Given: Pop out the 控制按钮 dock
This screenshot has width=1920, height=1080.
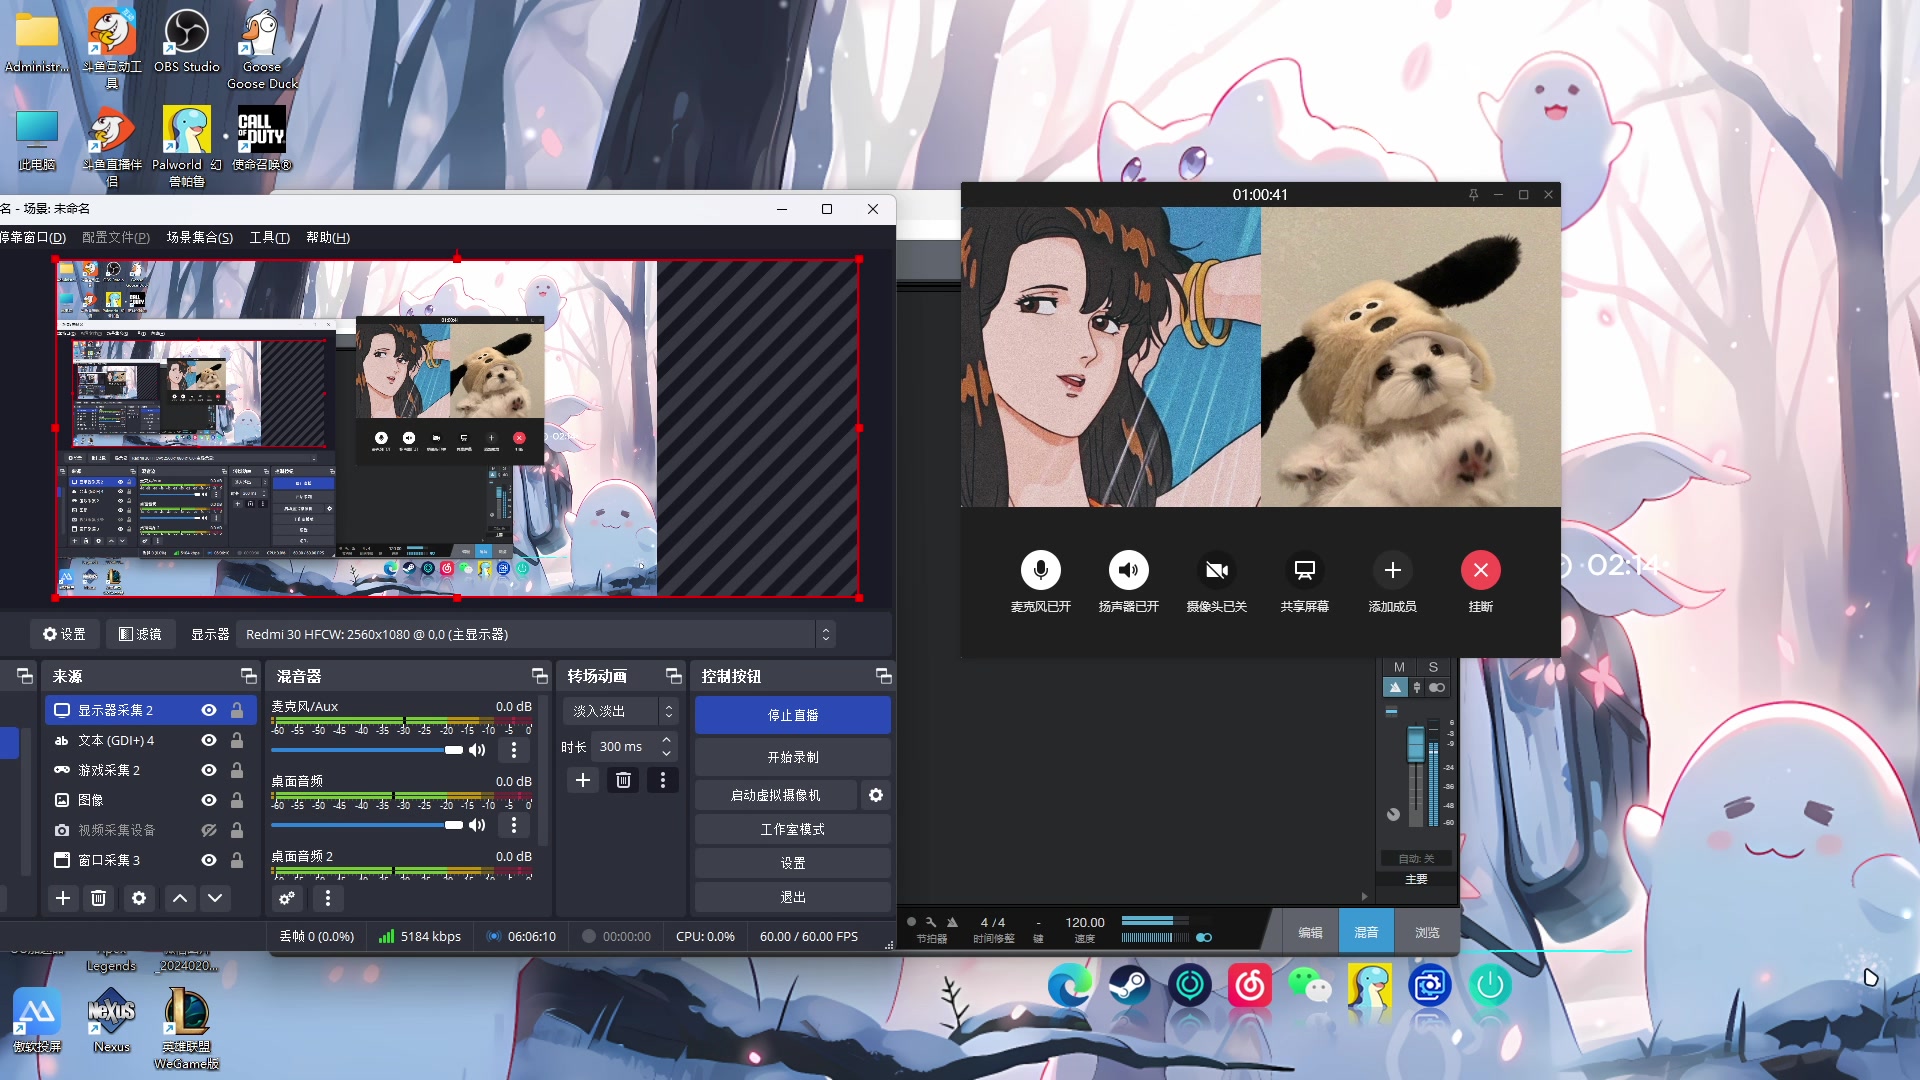Looking at the screenshot, I should [x=883, y=676].
